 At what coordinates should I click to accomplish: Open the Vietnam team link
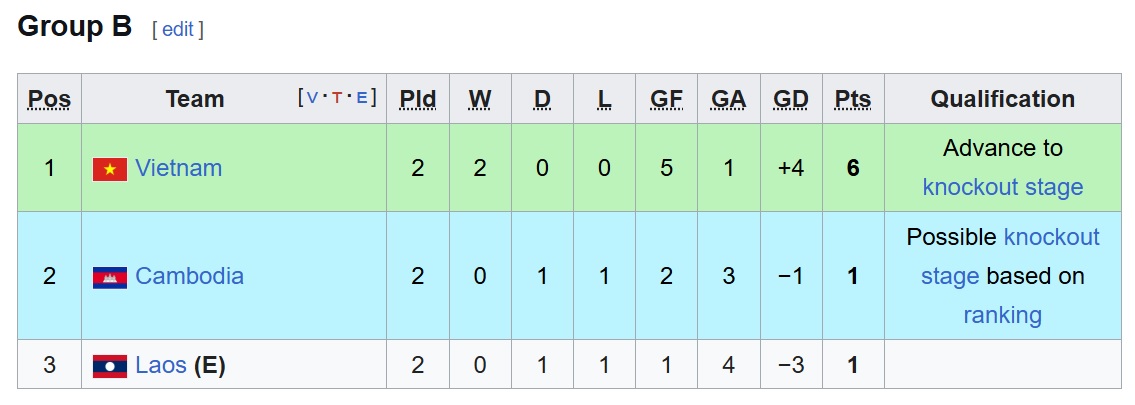179,169
